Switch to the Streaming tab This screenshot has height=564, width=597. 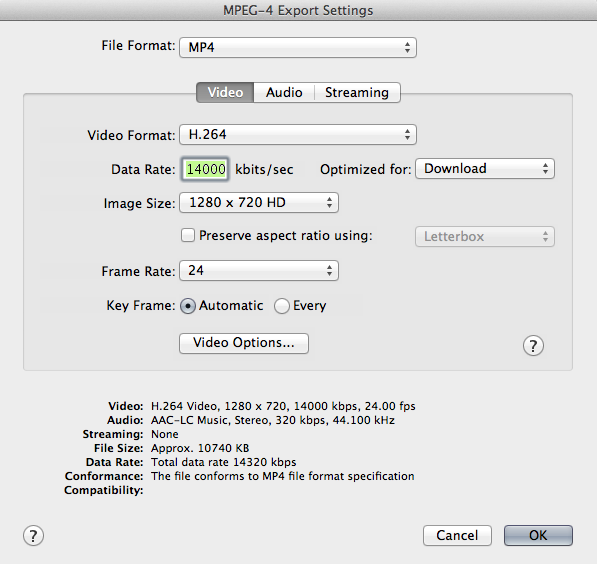[x=357, y=93]
